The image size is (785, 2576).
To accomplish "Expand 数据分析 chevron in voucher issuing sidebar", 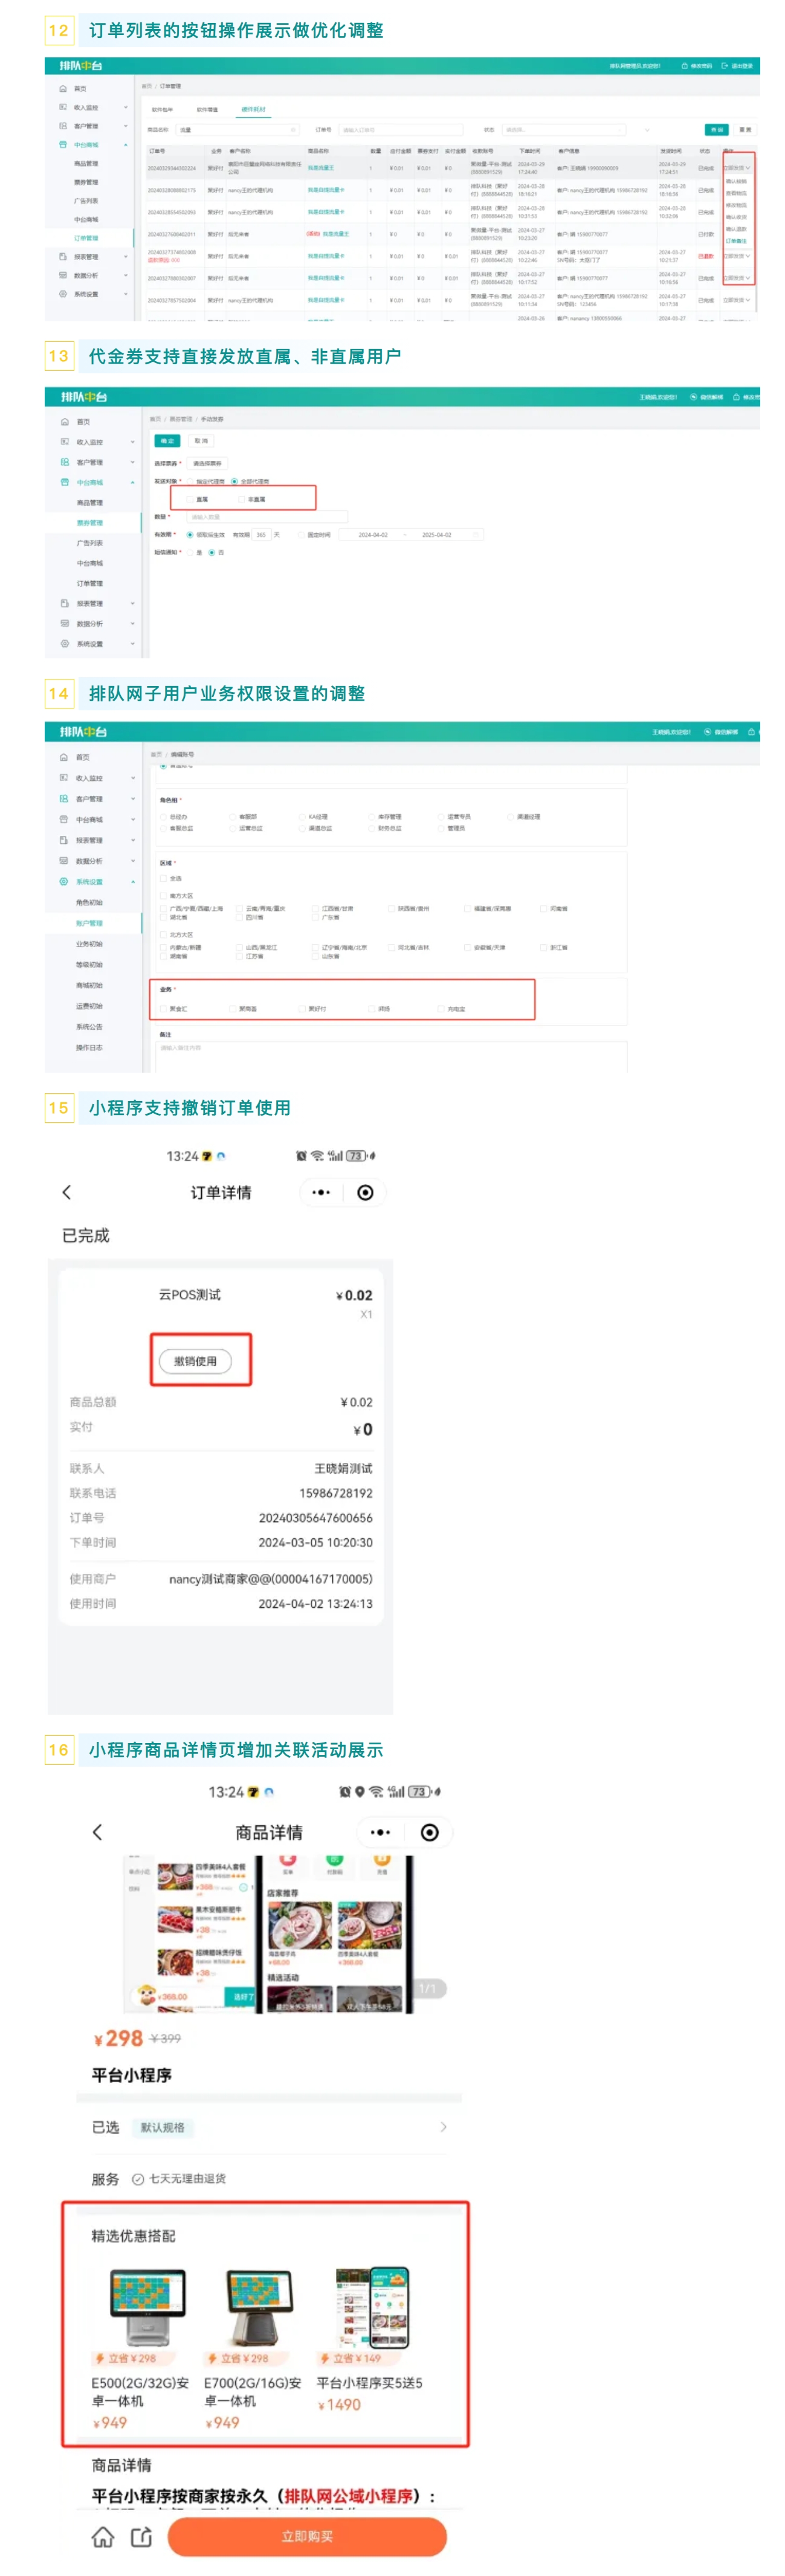I will tap(132, 623).
